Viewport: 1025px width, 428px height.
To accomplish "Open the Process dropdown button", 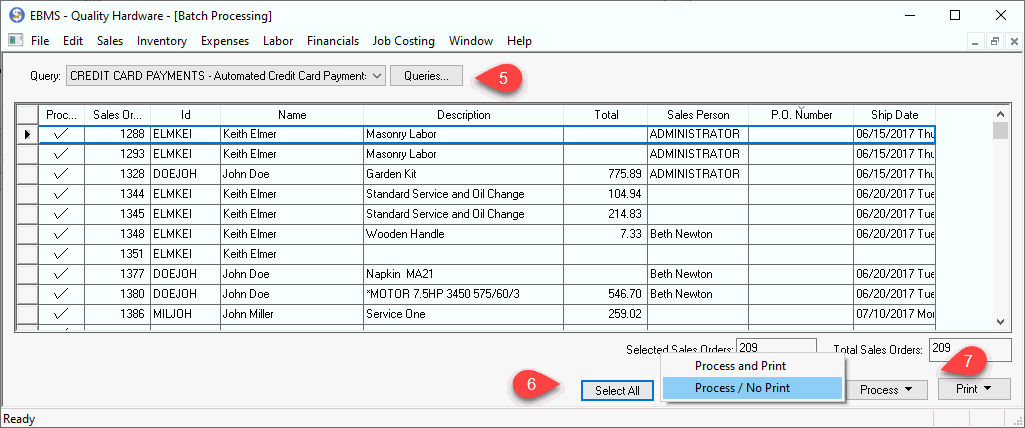I will (x=885, y=389).
